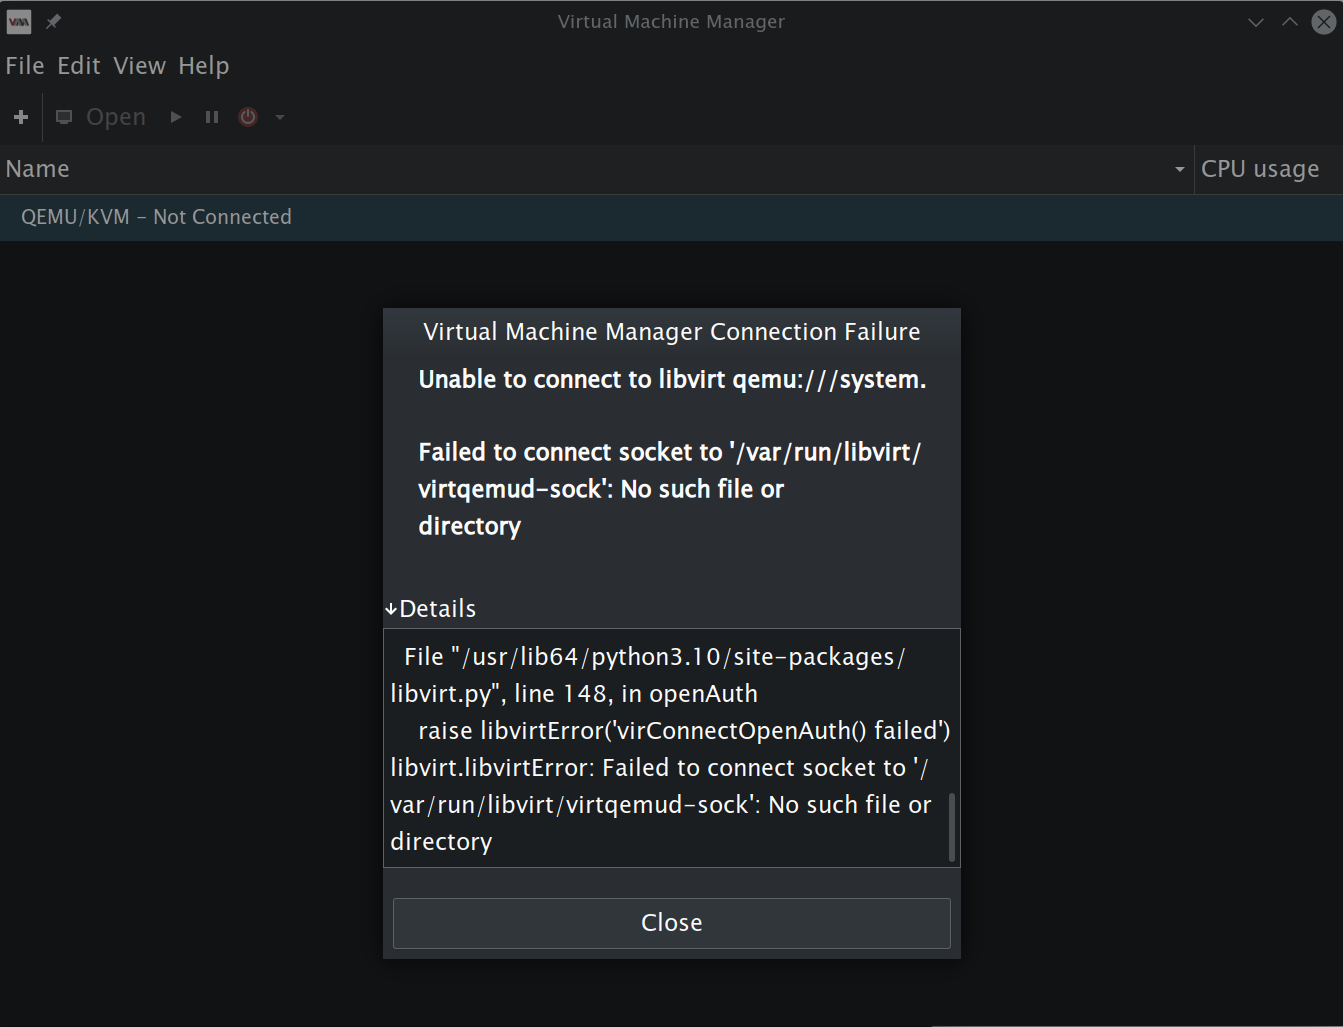The width and height of the screenshot is (1343, 1027).
Task: Open the Edit menu
Action: tap(79, 66)
